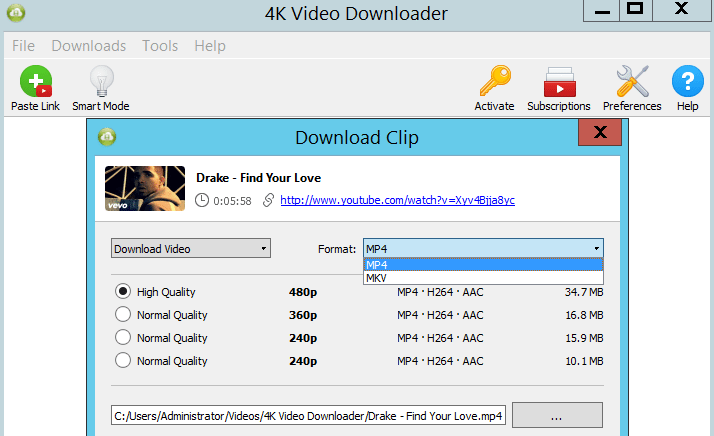Open the Download Video dropdown
714x436 pixels.
click(191, 248)
